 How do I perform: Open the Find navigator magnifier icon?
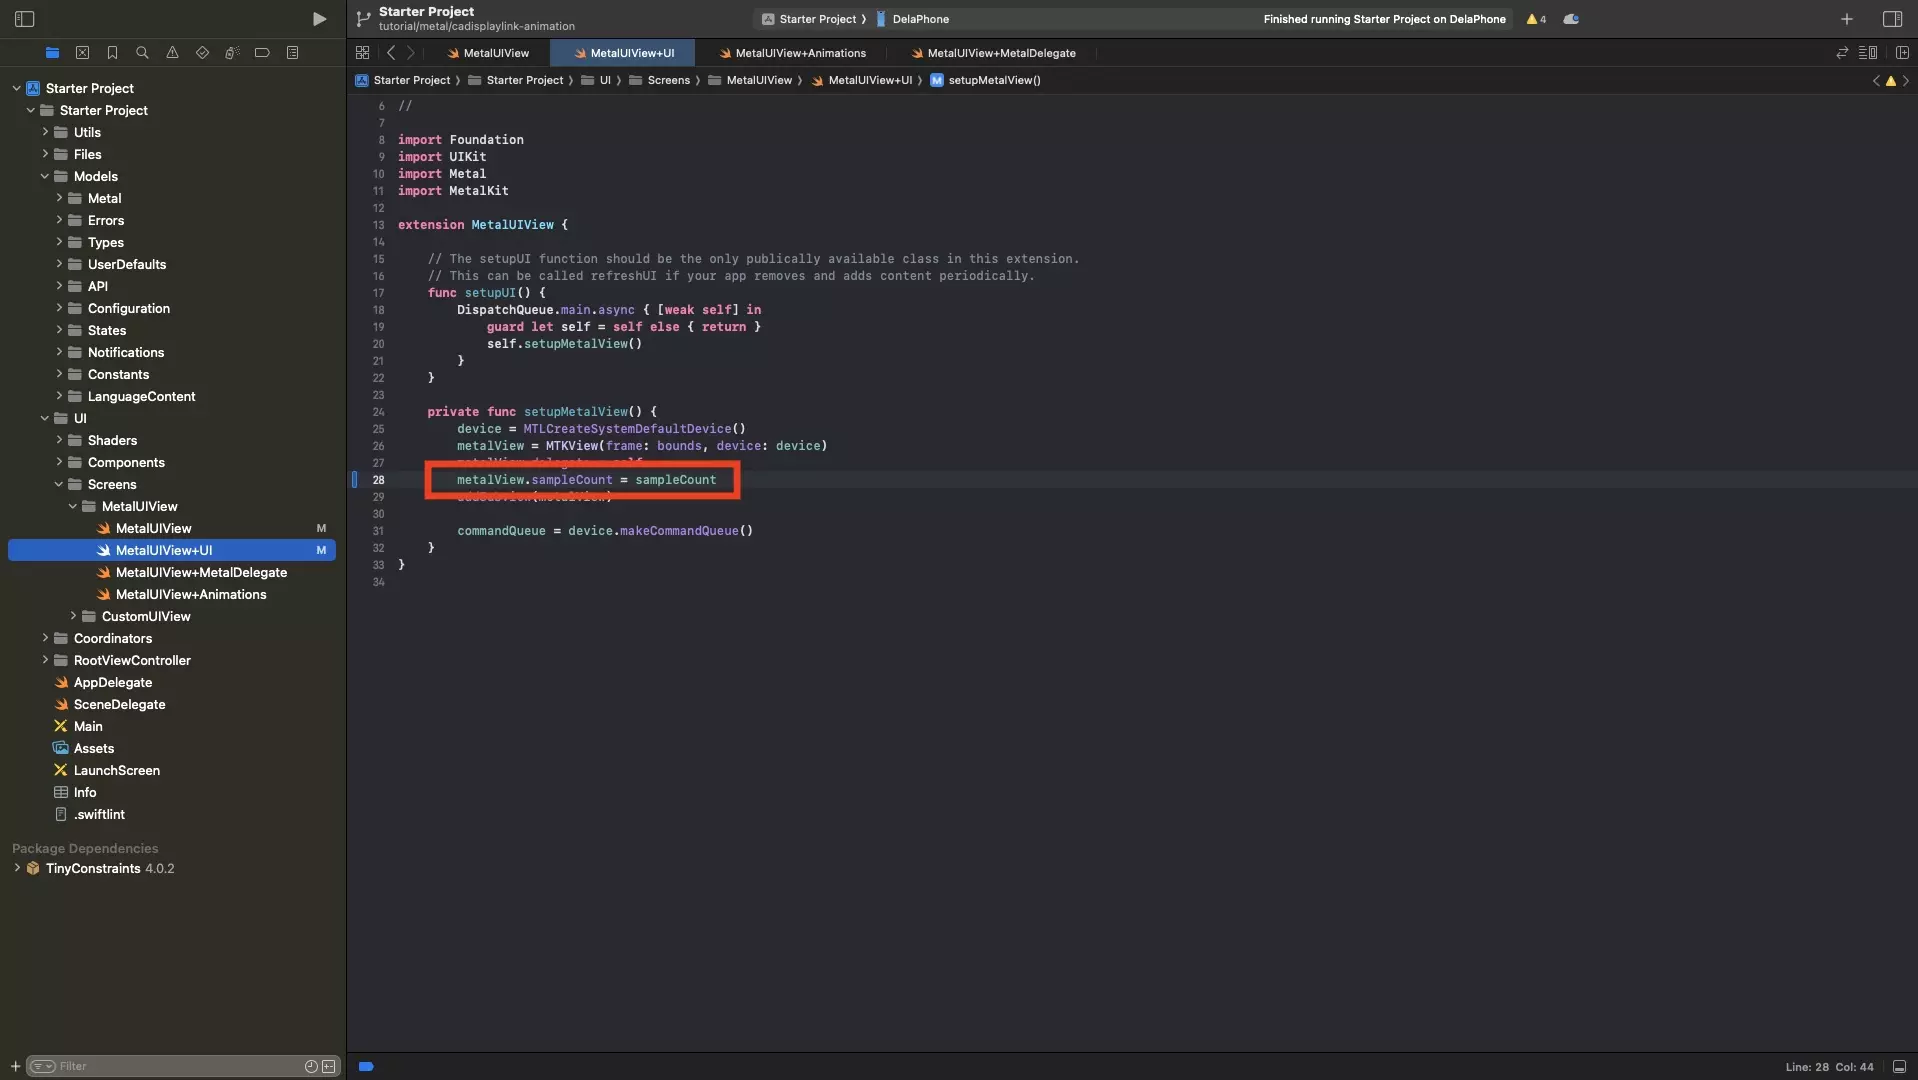[x=142, y=53]
